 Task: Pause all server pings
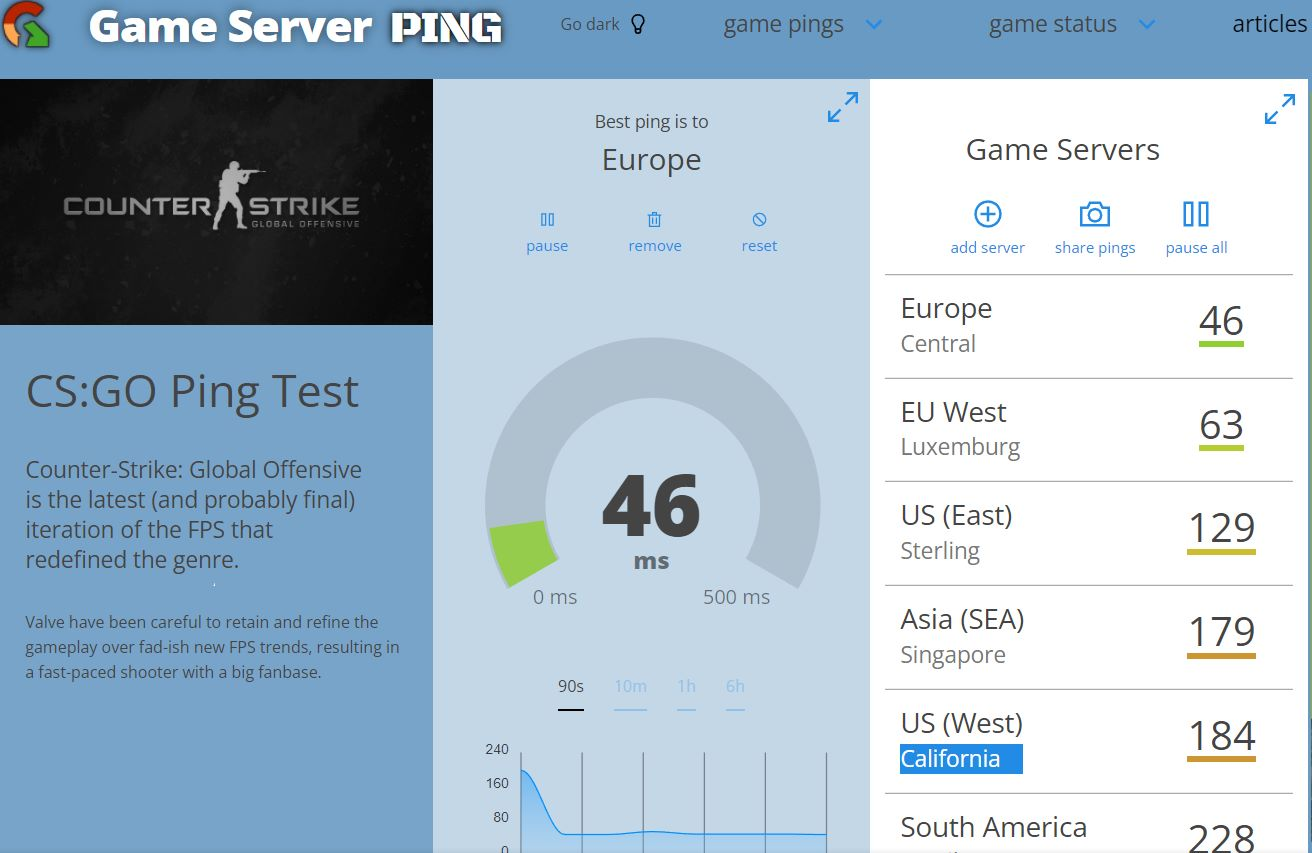[1196, 228]
